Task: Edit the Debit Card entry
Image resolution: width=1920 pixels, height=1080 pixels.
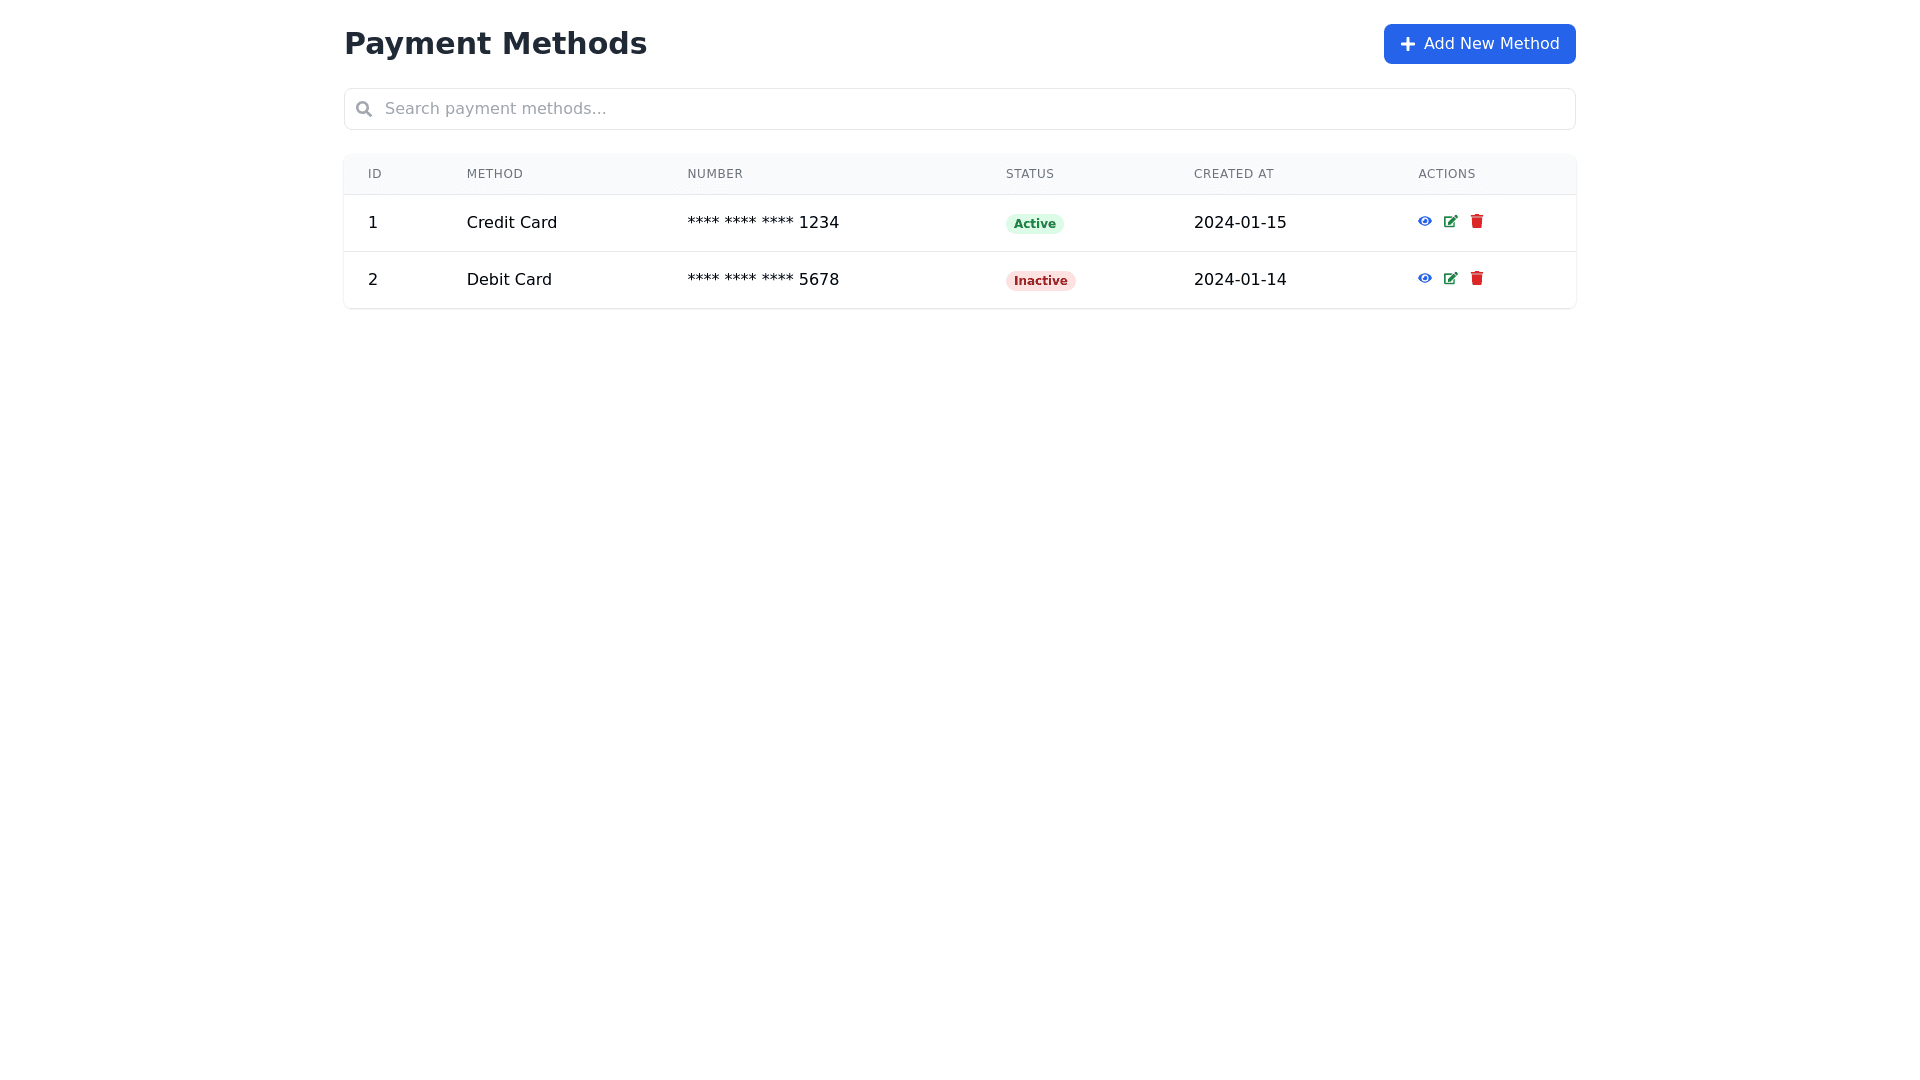Action: [1450, 278]
